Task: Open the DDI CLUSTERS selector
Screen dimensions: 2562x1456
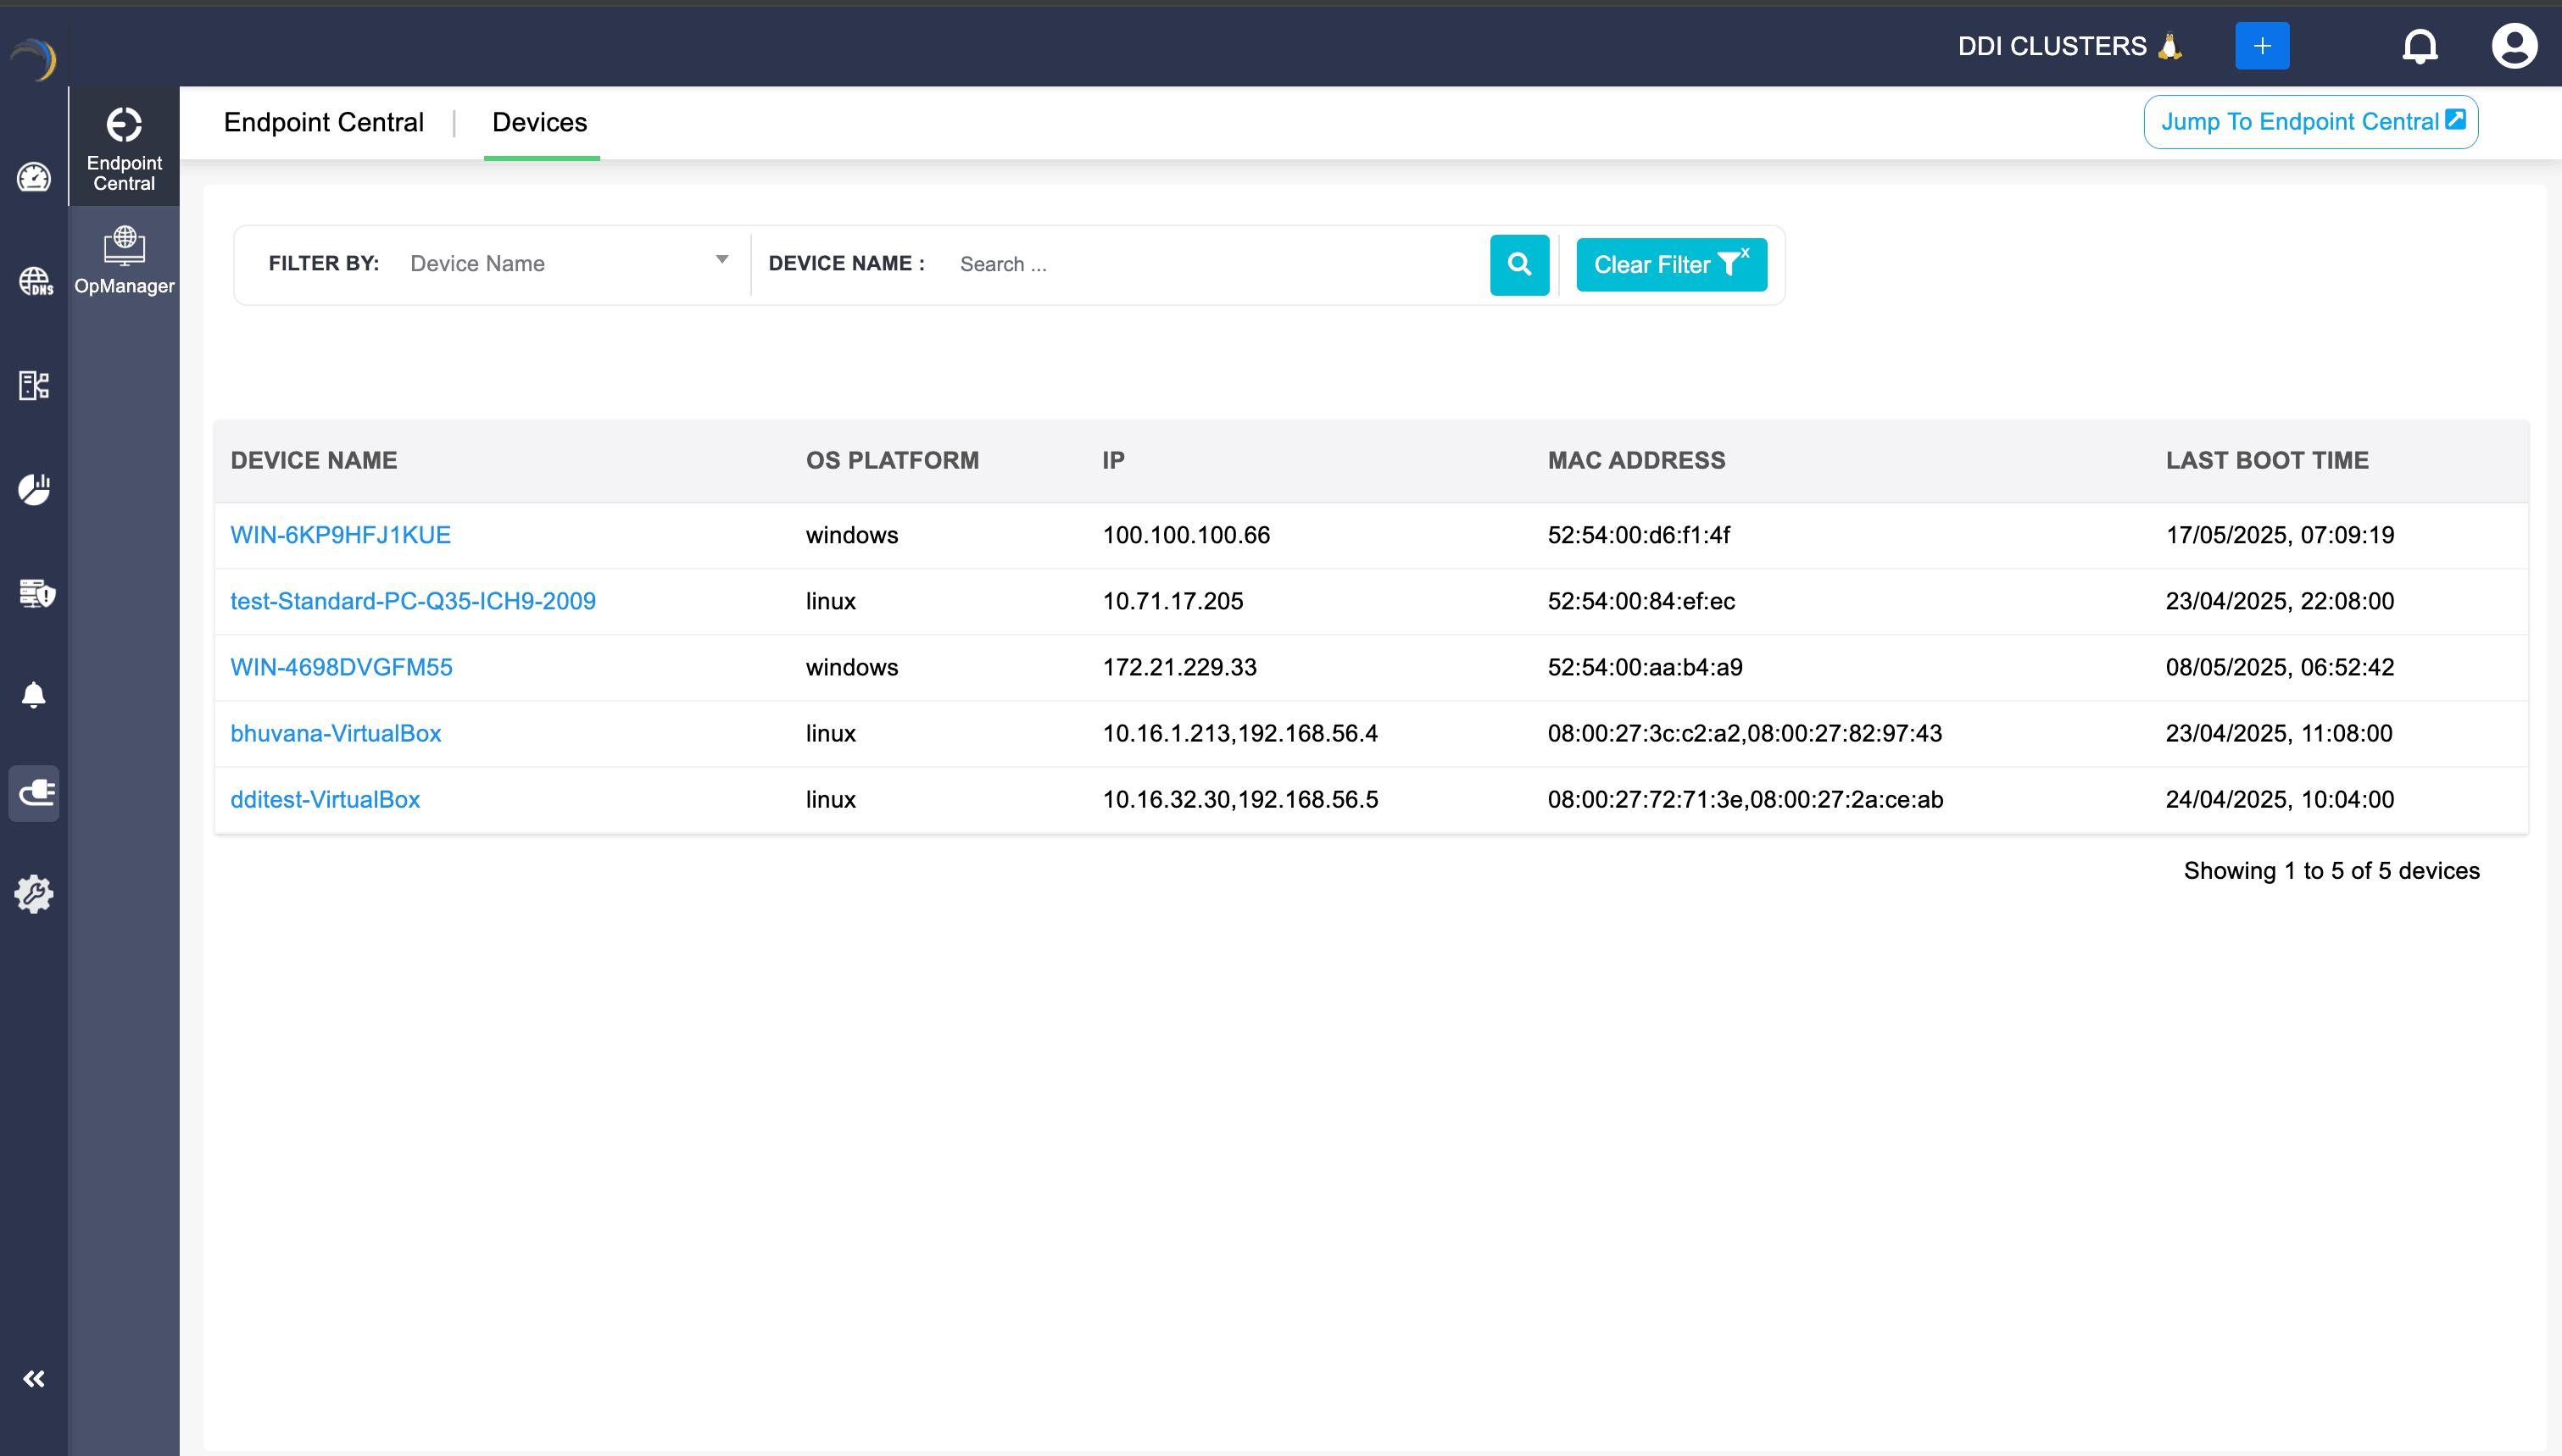Action: pos(2068,46)
